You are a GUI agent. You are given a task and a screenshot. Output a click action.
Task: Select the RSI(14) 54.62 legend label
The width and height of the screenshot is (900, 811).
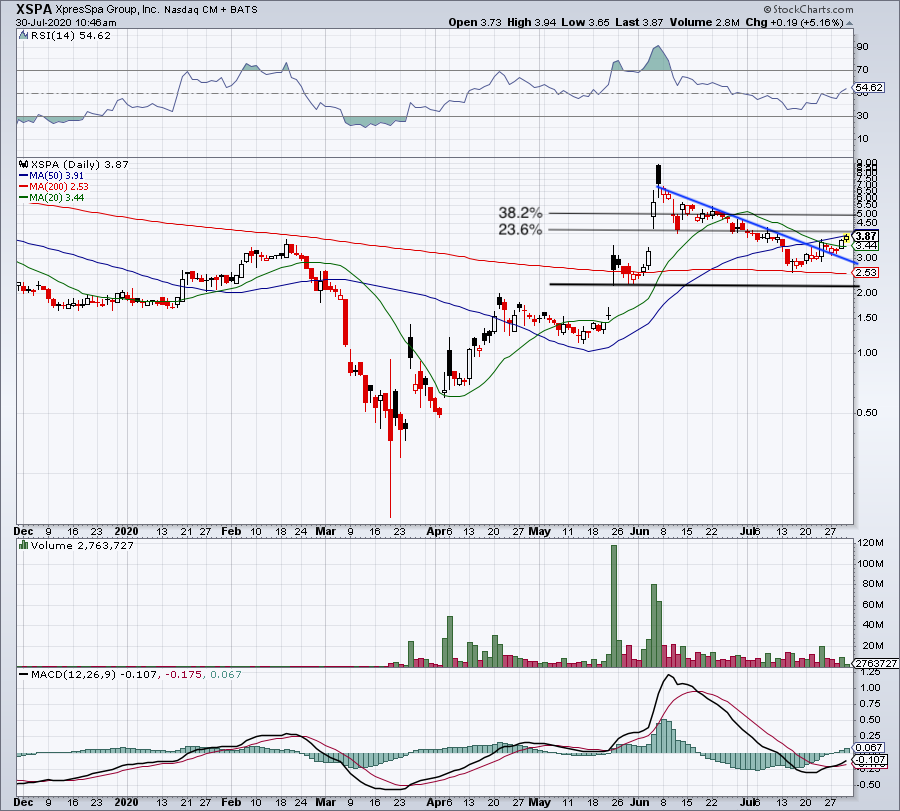tap(71, 36)
